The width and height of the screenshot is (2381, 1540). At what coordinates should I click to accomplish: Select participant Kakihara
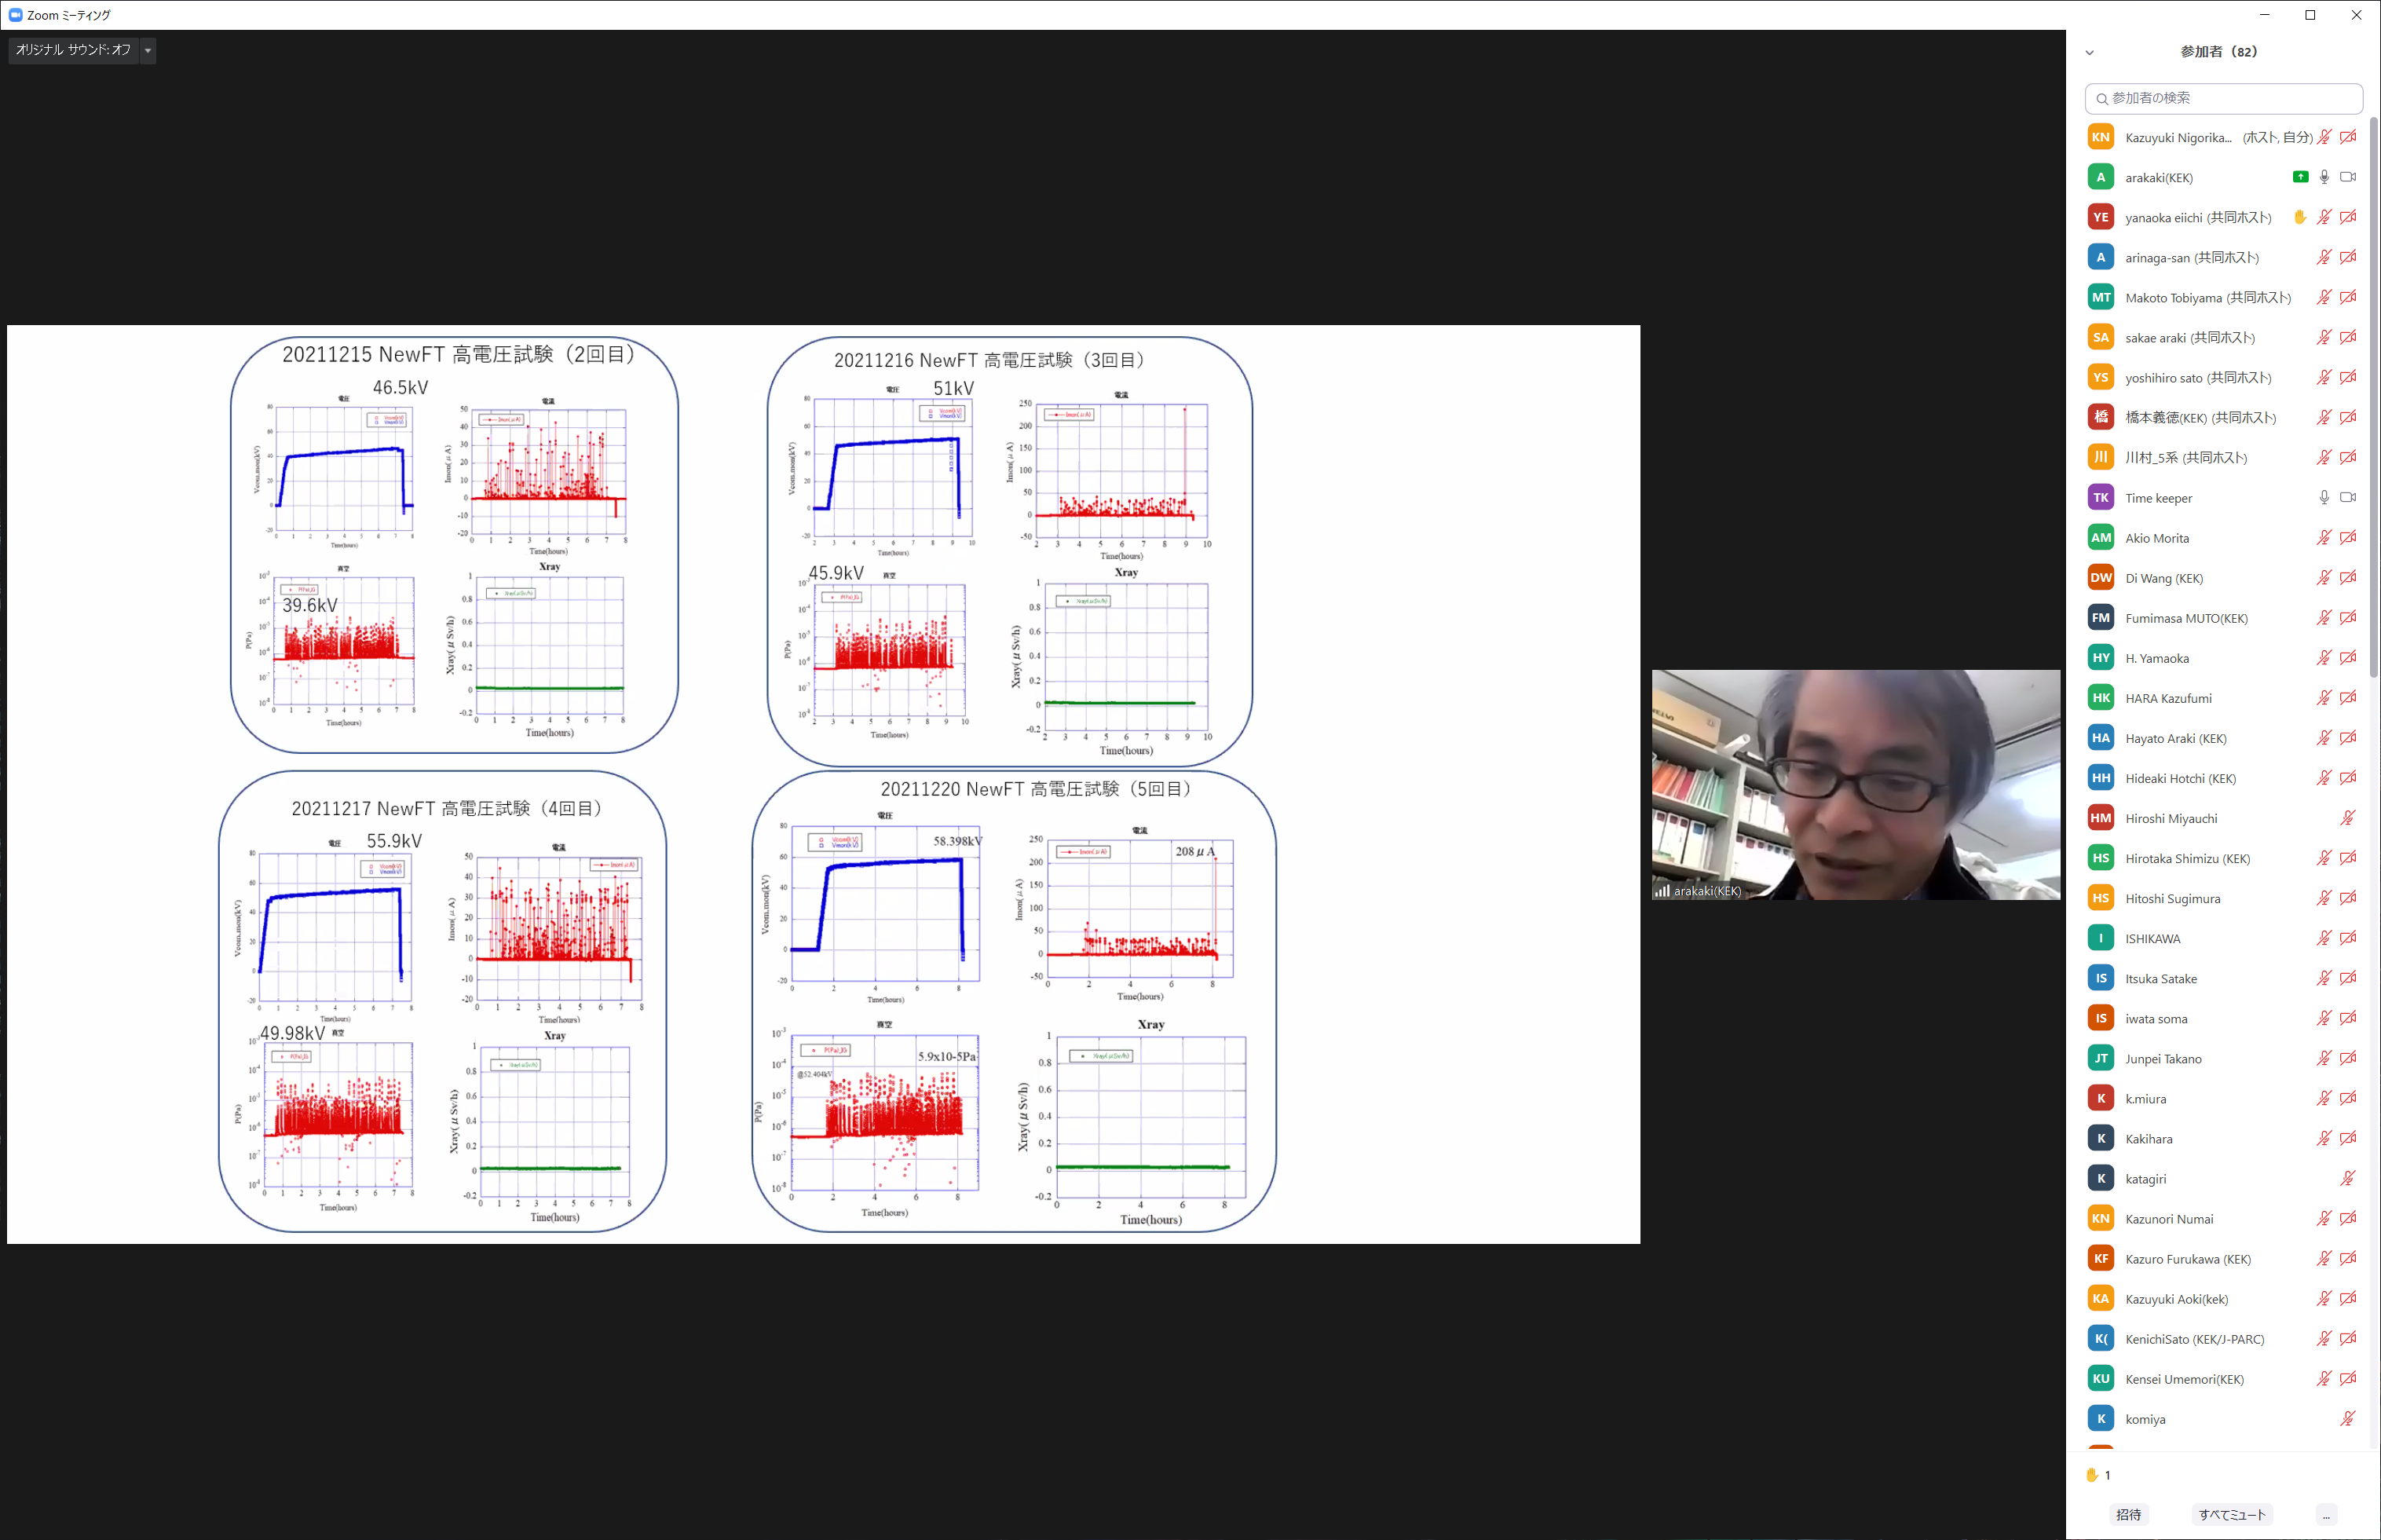tap(2223, 1138)
